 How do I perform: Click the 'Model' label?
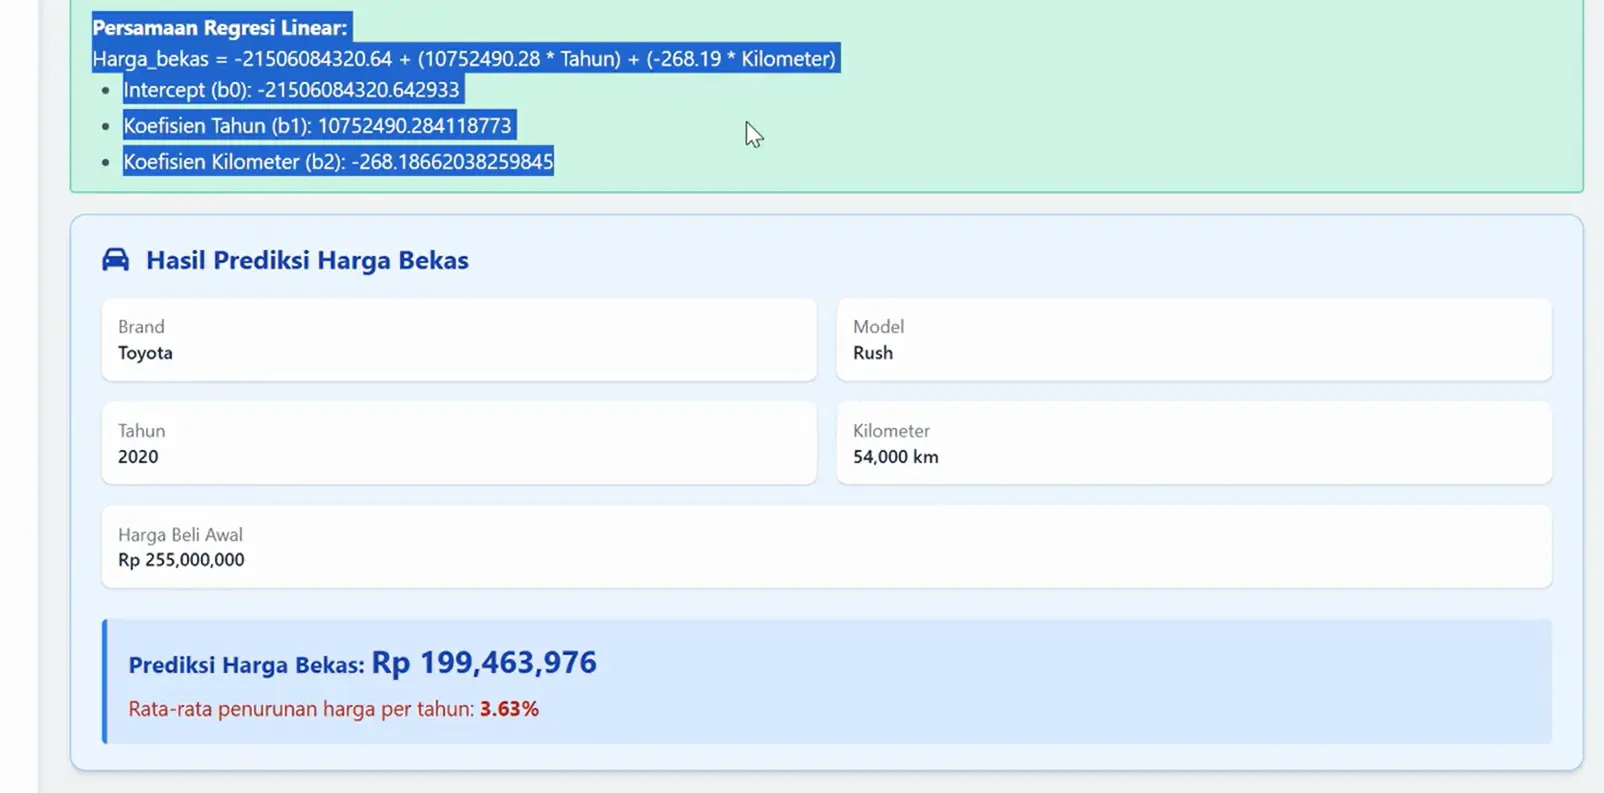(x=878, y=327)
